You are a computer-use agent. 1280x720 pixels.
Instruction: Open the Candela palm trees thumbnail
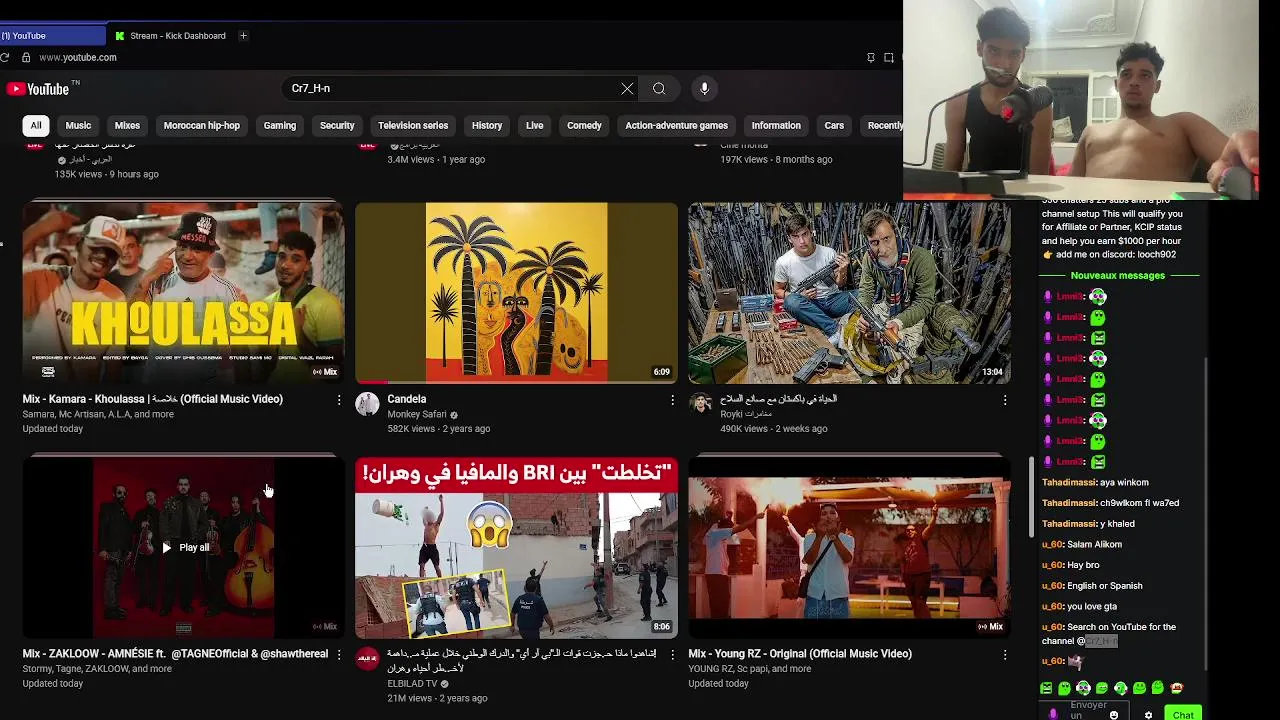click(516, 293)
